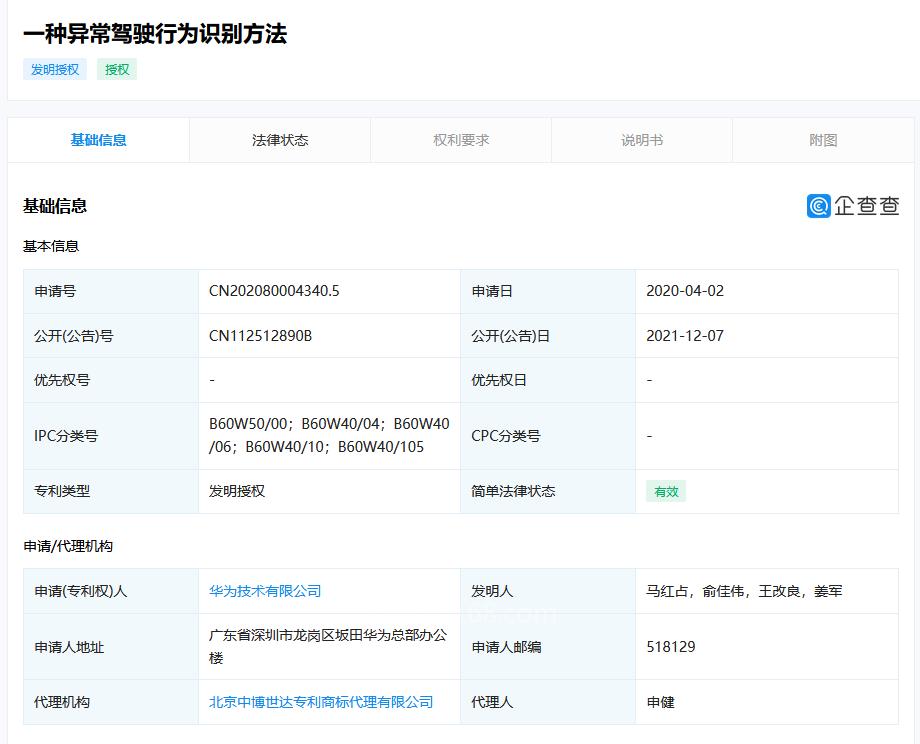Screen dimensions: 920x744
Task: Open the 附图 tab
Action: pos(823,140)
